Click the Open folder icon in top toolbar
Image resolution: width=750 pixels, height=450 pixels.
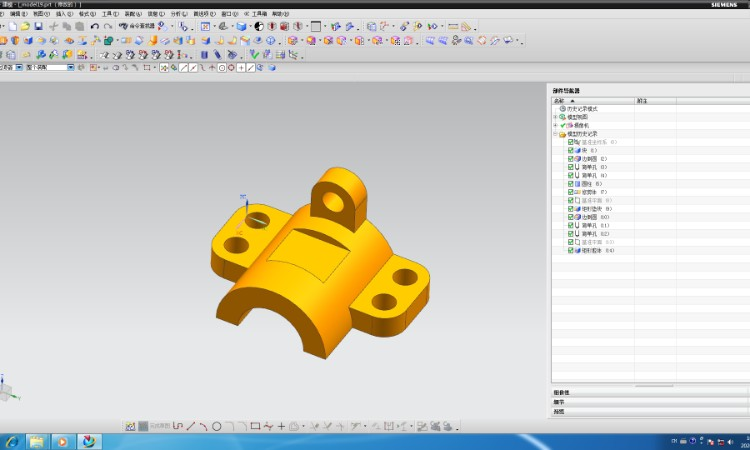click(x=25, y=26)
